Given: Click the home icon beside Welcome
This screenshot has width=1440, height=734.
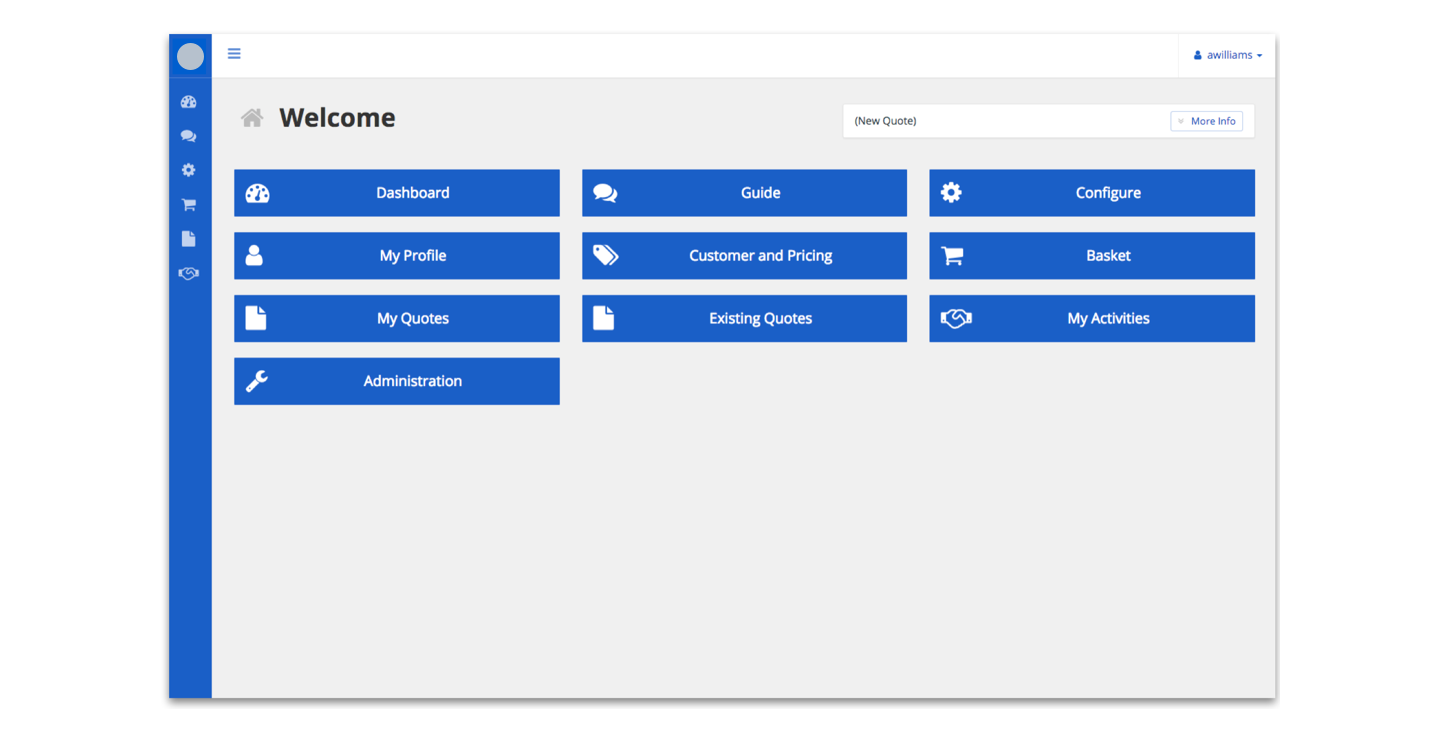Looking at the screenshot, I should pos(252,118).
